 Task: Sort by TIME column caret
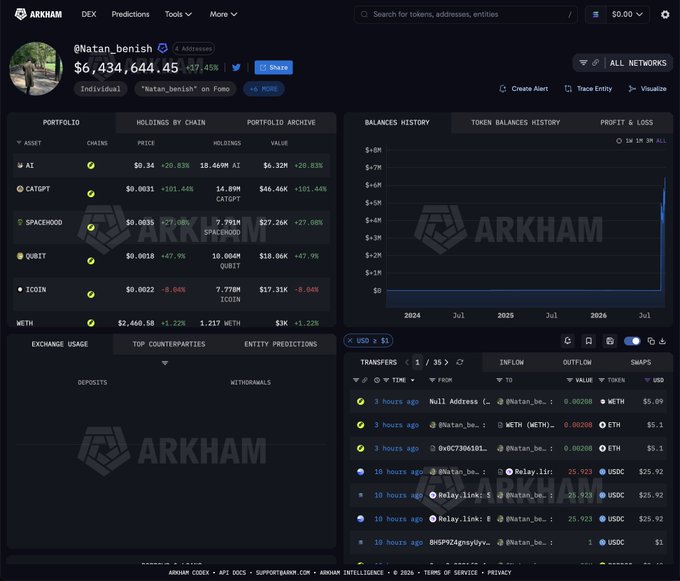pyautogui.click(x=412, y=380)
